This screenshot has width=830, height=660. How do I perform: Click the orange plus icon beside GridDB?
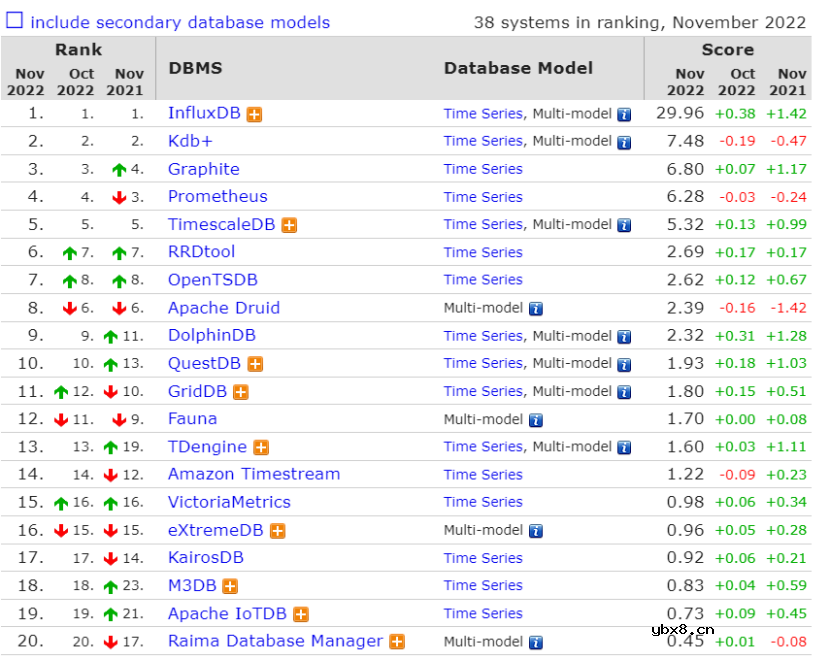(x=240, y=392)
